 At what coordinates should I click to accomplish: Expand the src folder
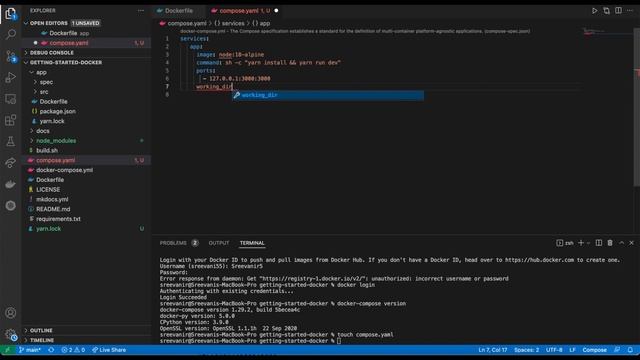click(86, 92)
